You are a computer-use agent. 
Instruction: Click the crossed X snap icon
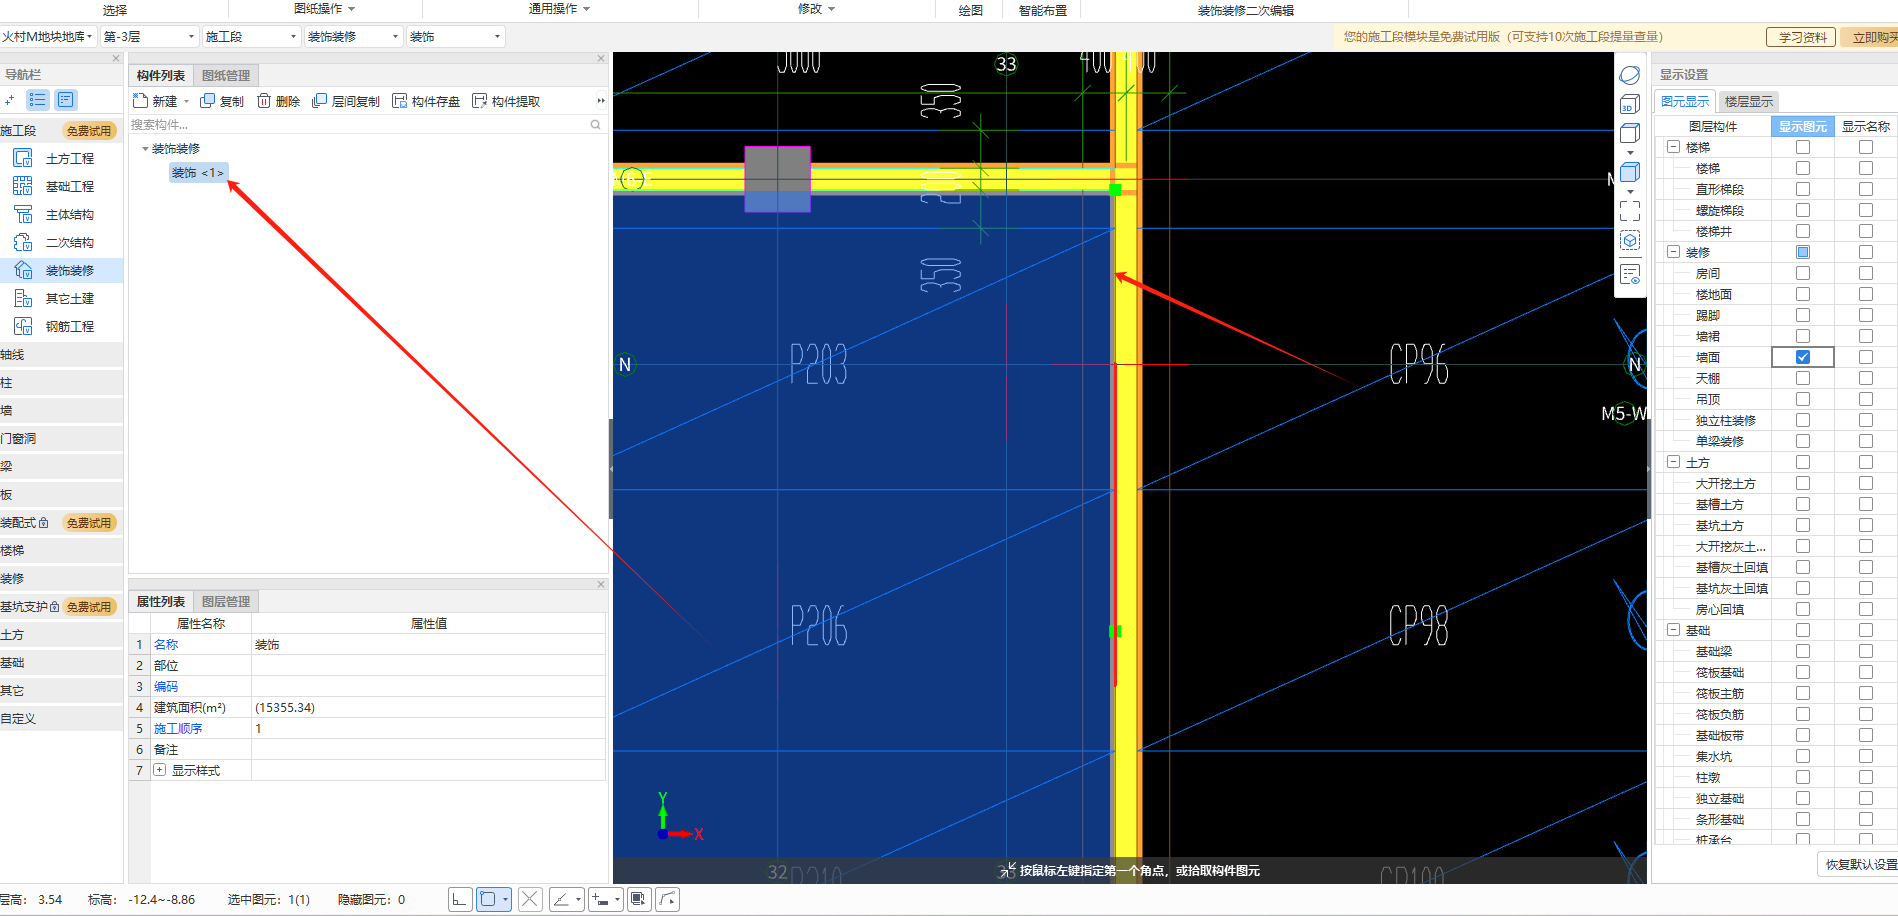click(x=530, y=899)
